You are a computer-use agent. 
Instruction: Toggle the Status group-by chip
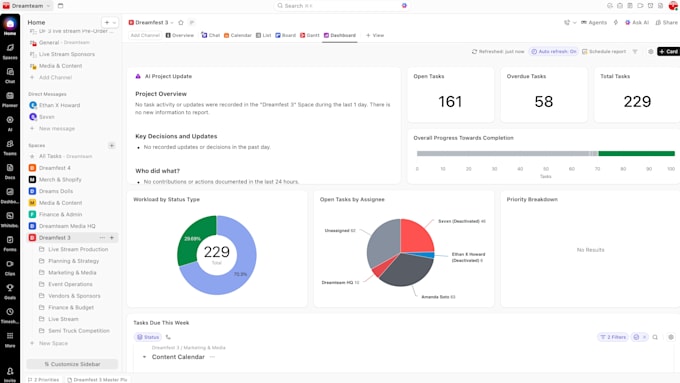click(148, 337)
